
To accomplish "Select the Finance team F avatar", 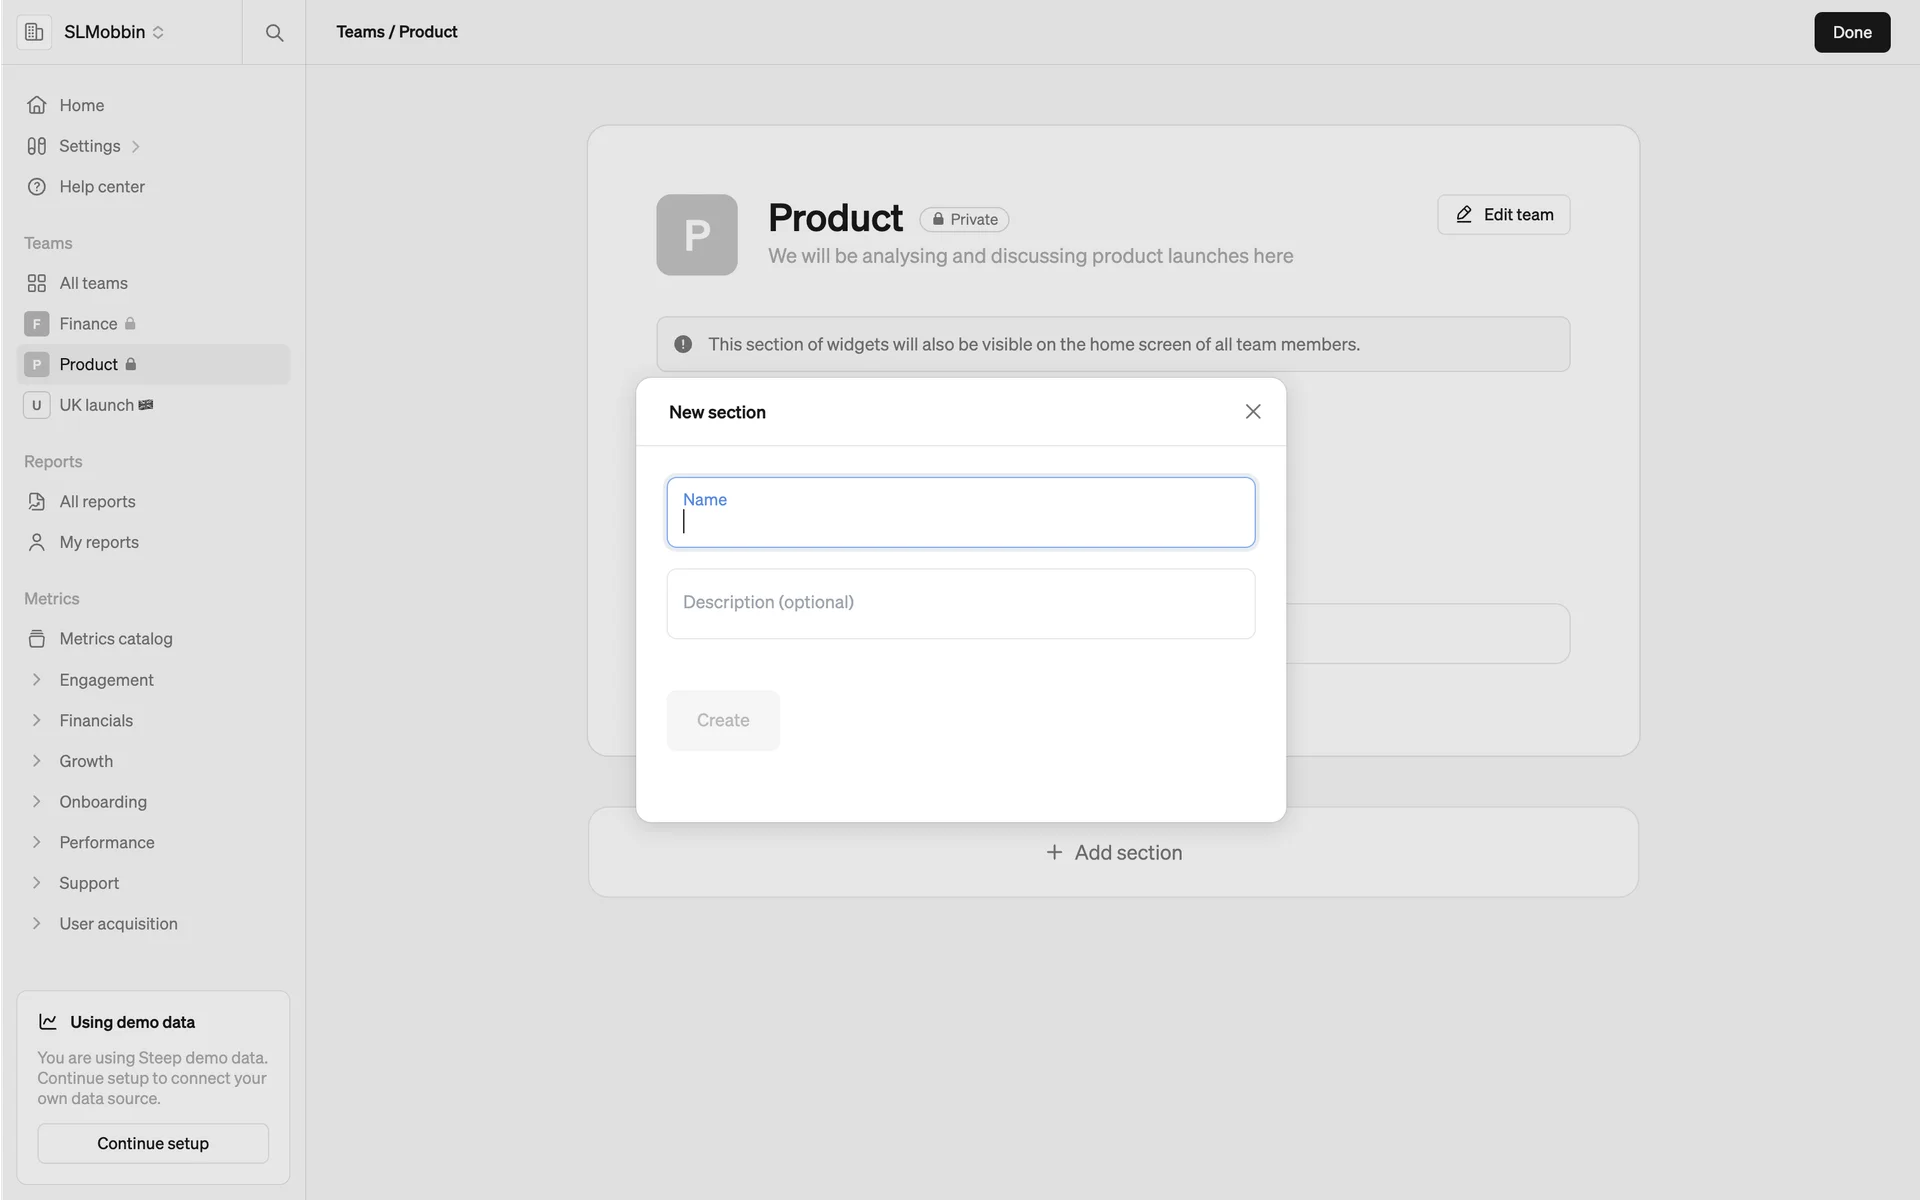I will (37, 324).
